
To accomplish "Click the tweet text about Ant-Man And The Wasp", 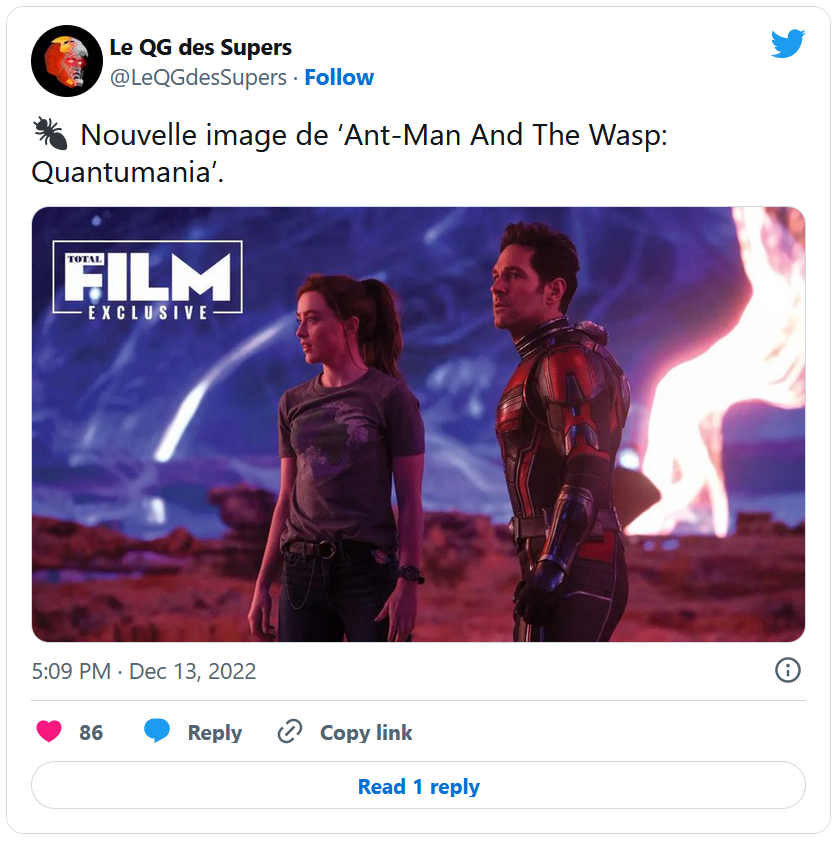I will click(x=349, y=153).
